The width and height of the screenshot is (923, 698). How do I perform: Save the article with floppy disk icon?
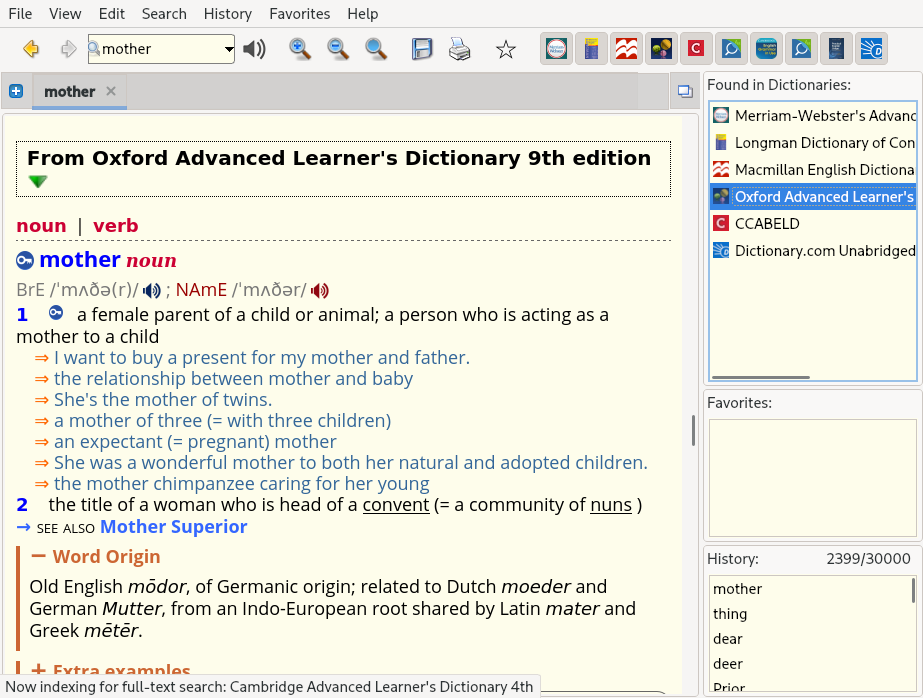pyautogui.click(x=421, y=49)
